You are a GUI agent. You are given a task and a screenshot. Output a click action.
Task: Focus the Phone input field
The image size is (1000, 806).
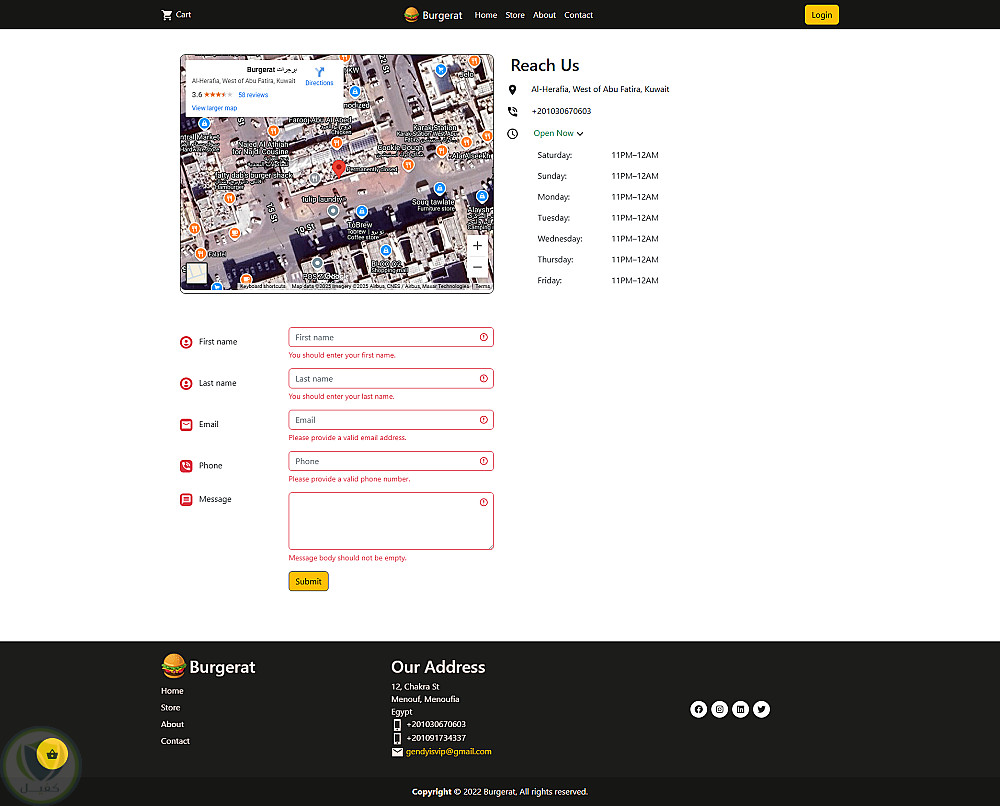[x=391, y=461]
